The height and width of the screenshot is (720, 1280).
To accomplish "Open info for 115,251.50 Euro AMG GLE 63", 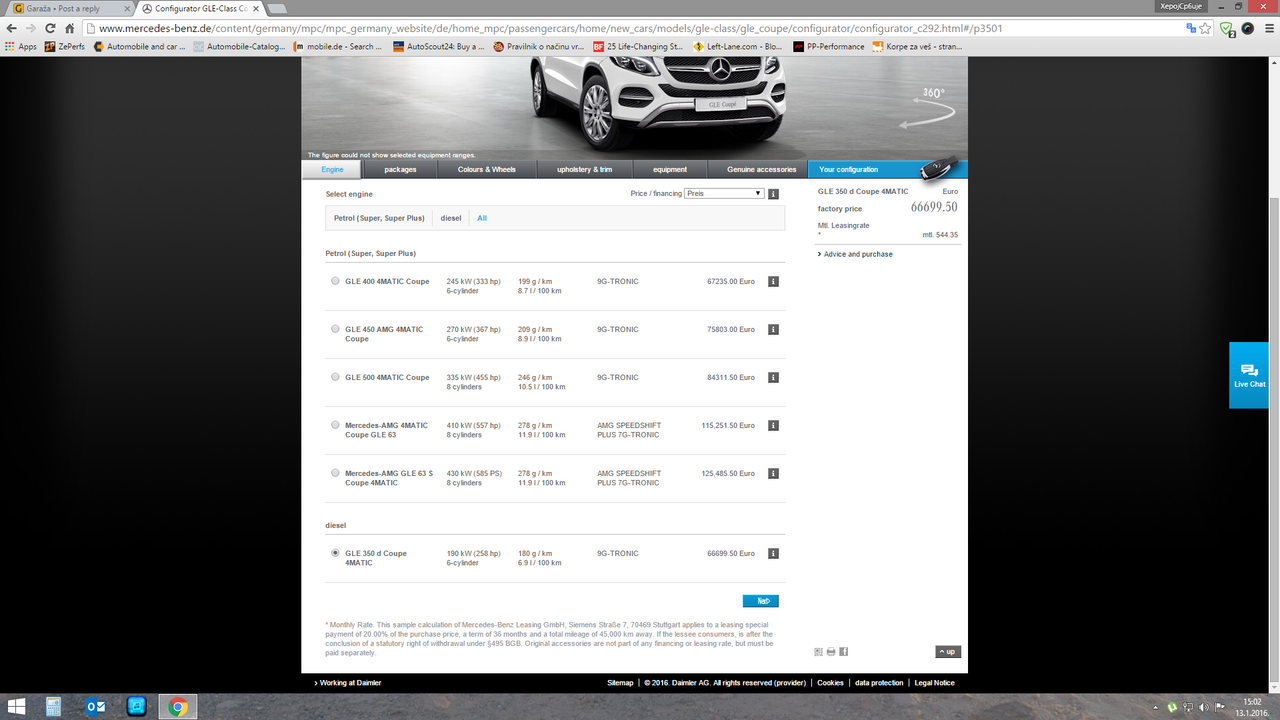I will coord(773,425).
